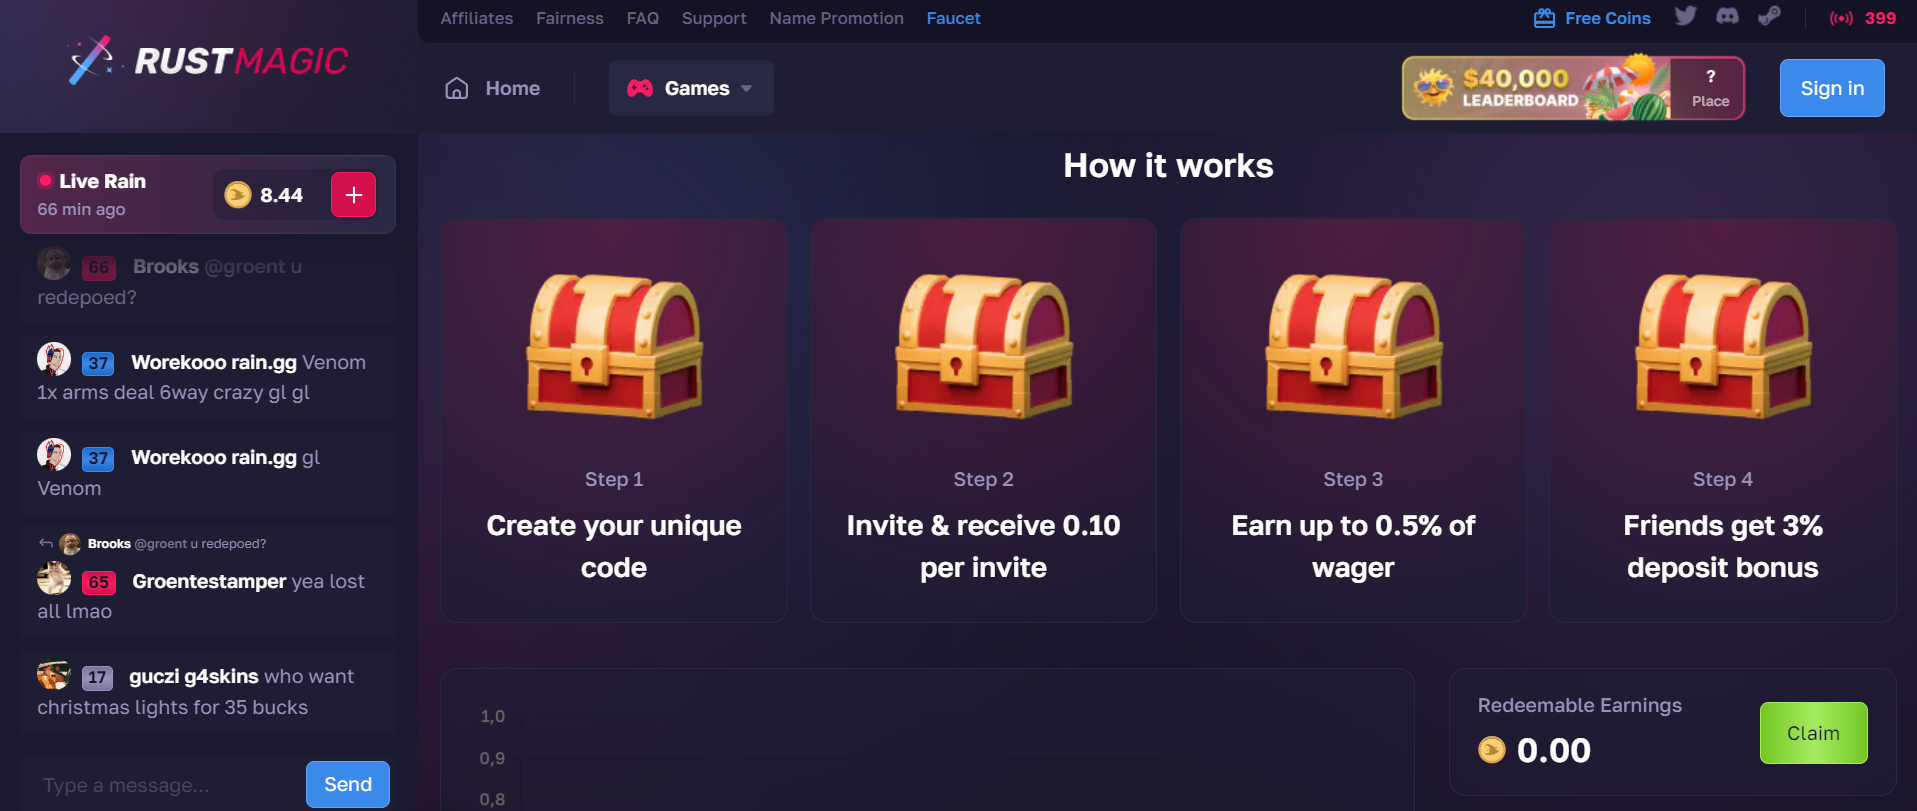This screenshot has height=811, width=1917.
Task: Open the FAQ page
Action: coord(643,18)
